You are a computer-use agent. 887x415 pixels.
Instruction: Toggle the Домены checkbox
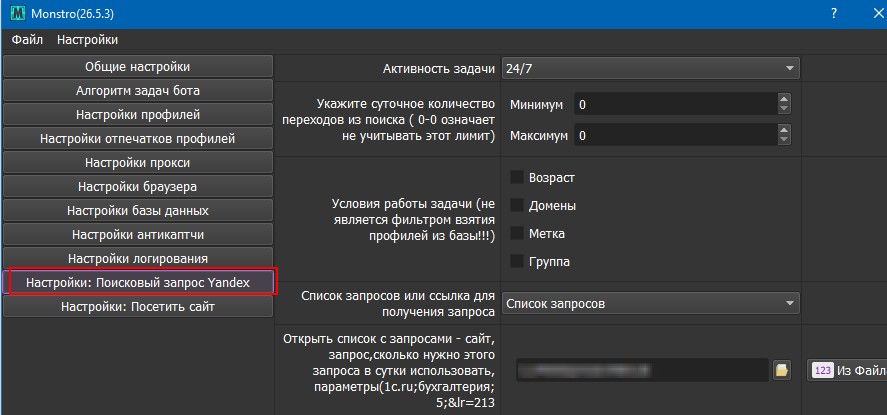tap(517, 205)
